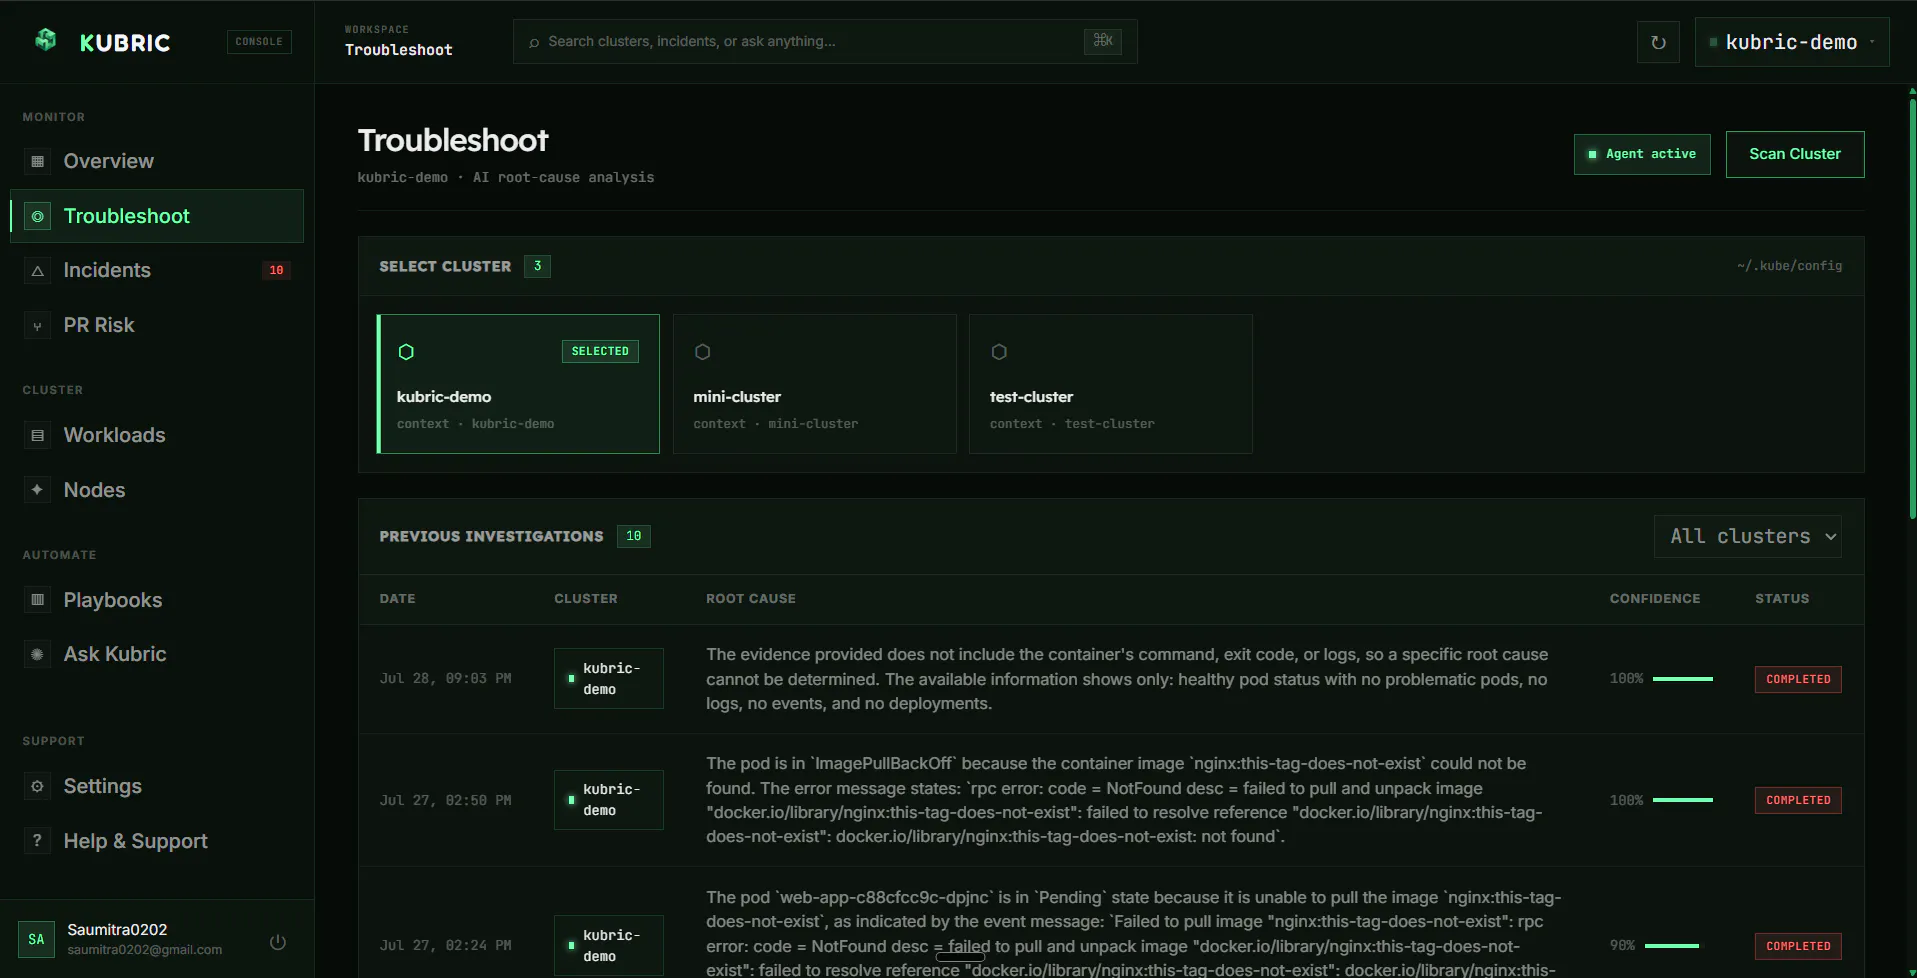
Task: Open Ask Kubric assistant
Action: coord(157,654)
